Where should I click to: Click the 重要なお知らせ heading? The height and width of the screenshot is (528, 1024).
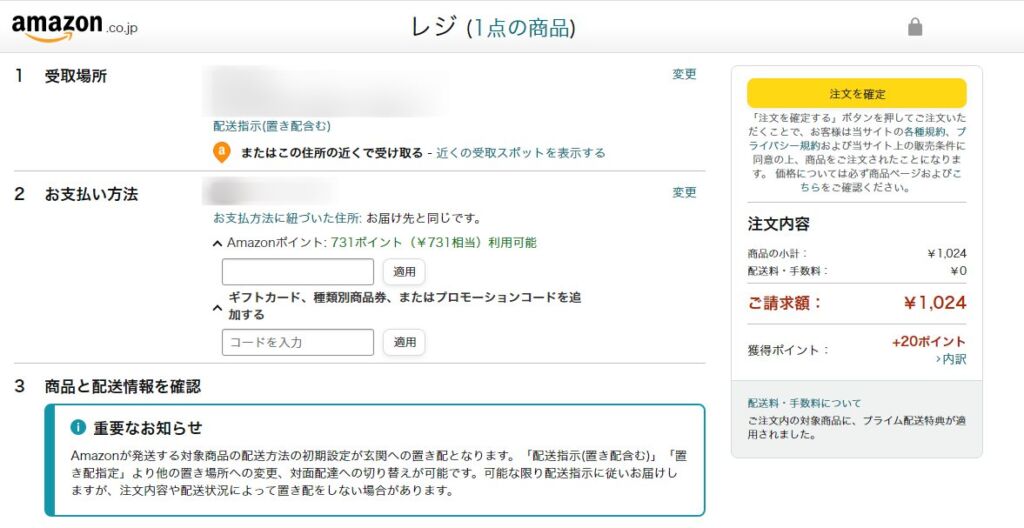point(148,428)
